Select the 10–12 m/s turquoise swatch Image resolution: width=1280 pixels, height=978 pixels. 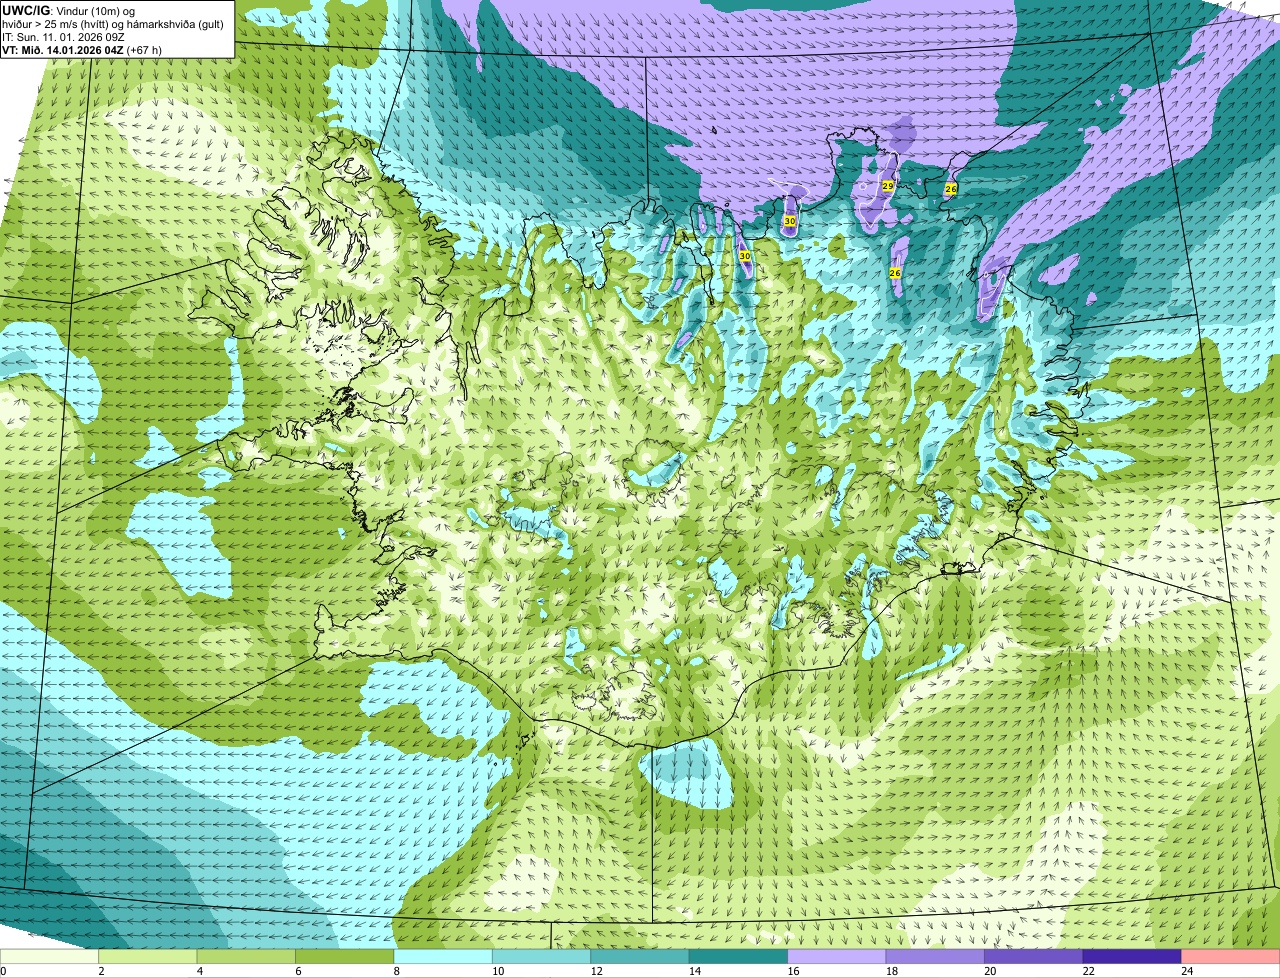(x=543, y=956)
